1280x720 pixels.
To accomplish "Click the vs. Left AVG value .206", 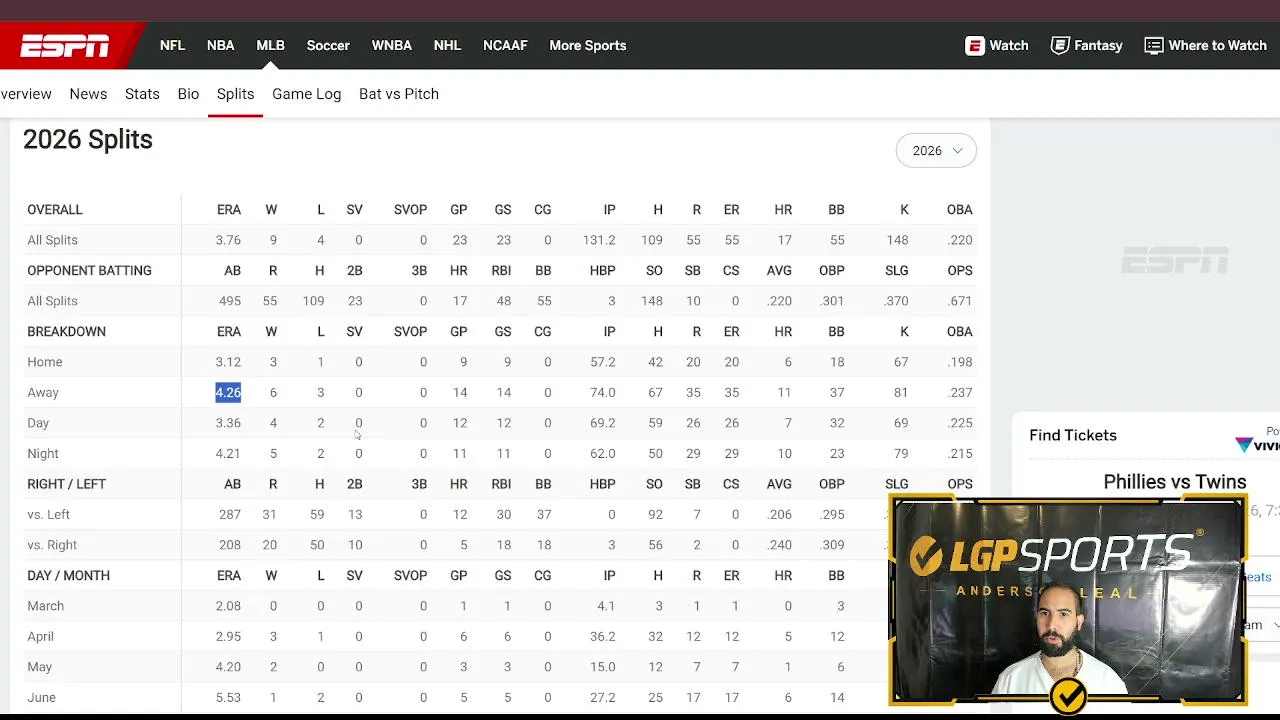I will coord(779,515).
